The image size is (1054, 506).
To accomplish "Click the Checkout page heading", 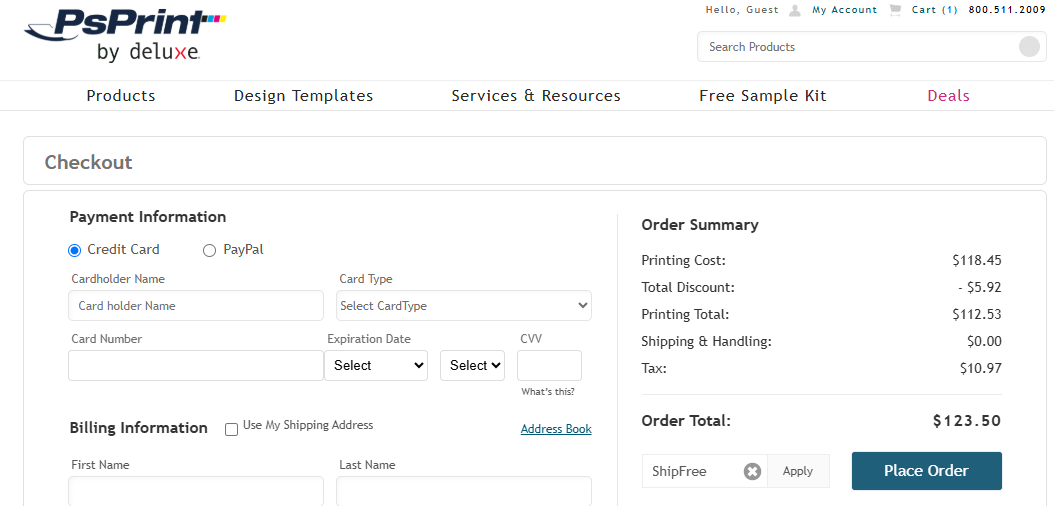I will coord(89,163).
